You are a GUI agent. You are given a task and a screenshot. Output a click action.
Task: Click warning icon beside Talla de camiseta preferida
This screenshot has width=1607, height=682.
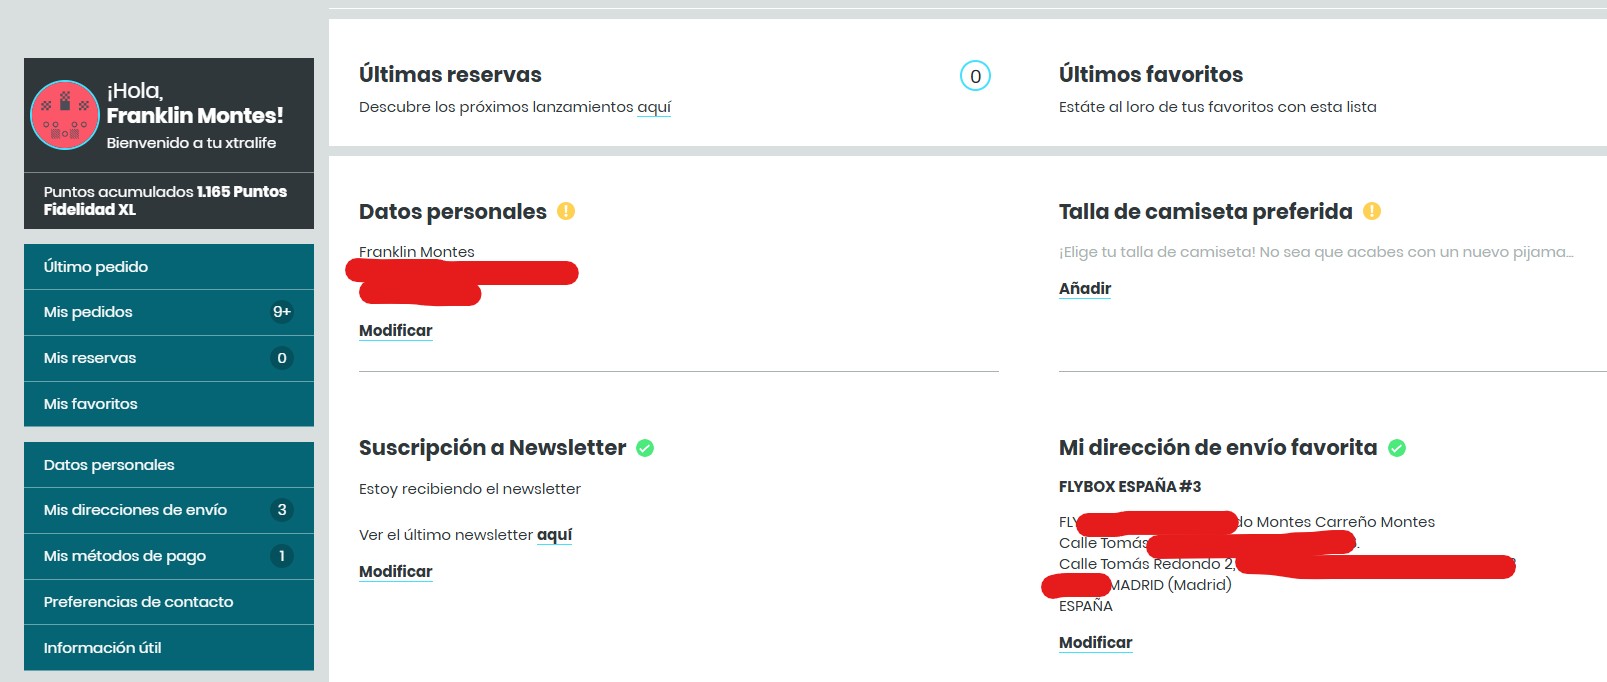click(x=1372, y=211)
